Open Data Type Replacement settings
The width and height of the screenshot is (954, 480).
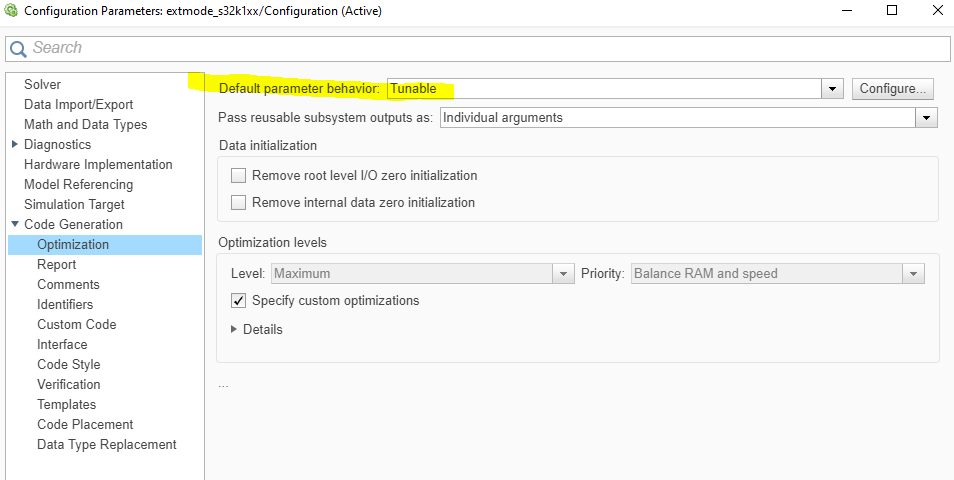tap(106, 444)
